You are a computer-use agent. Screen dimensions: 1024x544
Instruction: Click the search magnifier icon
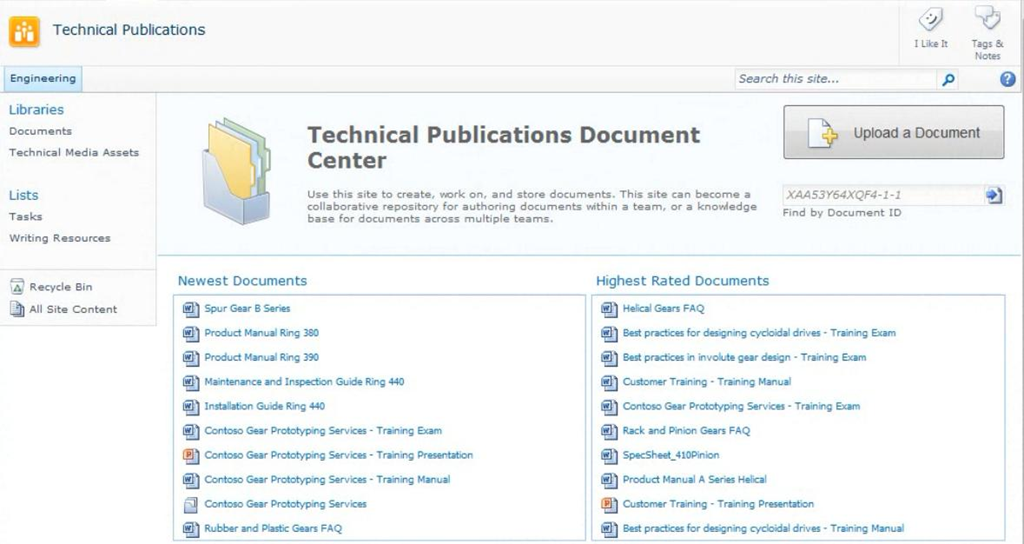[x=948, y=80]
